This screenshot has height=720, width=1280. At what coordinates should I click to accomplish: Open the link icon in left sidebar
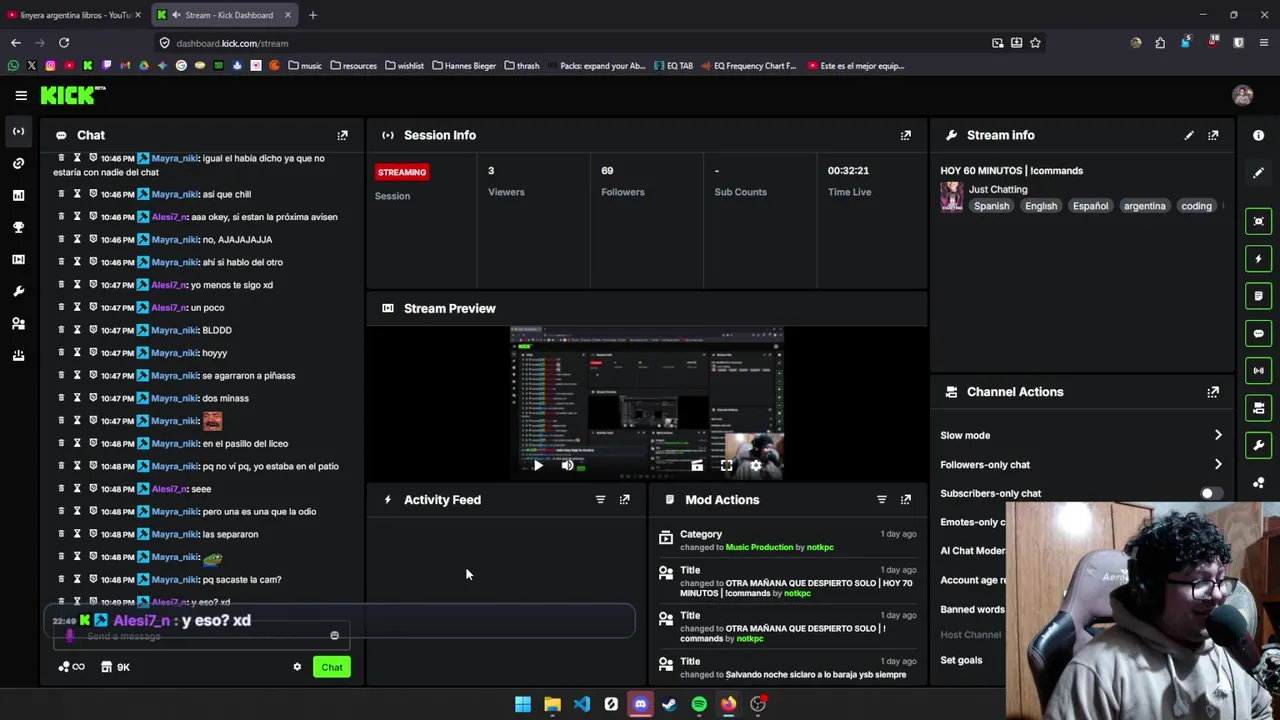click(x=18, y=163)
